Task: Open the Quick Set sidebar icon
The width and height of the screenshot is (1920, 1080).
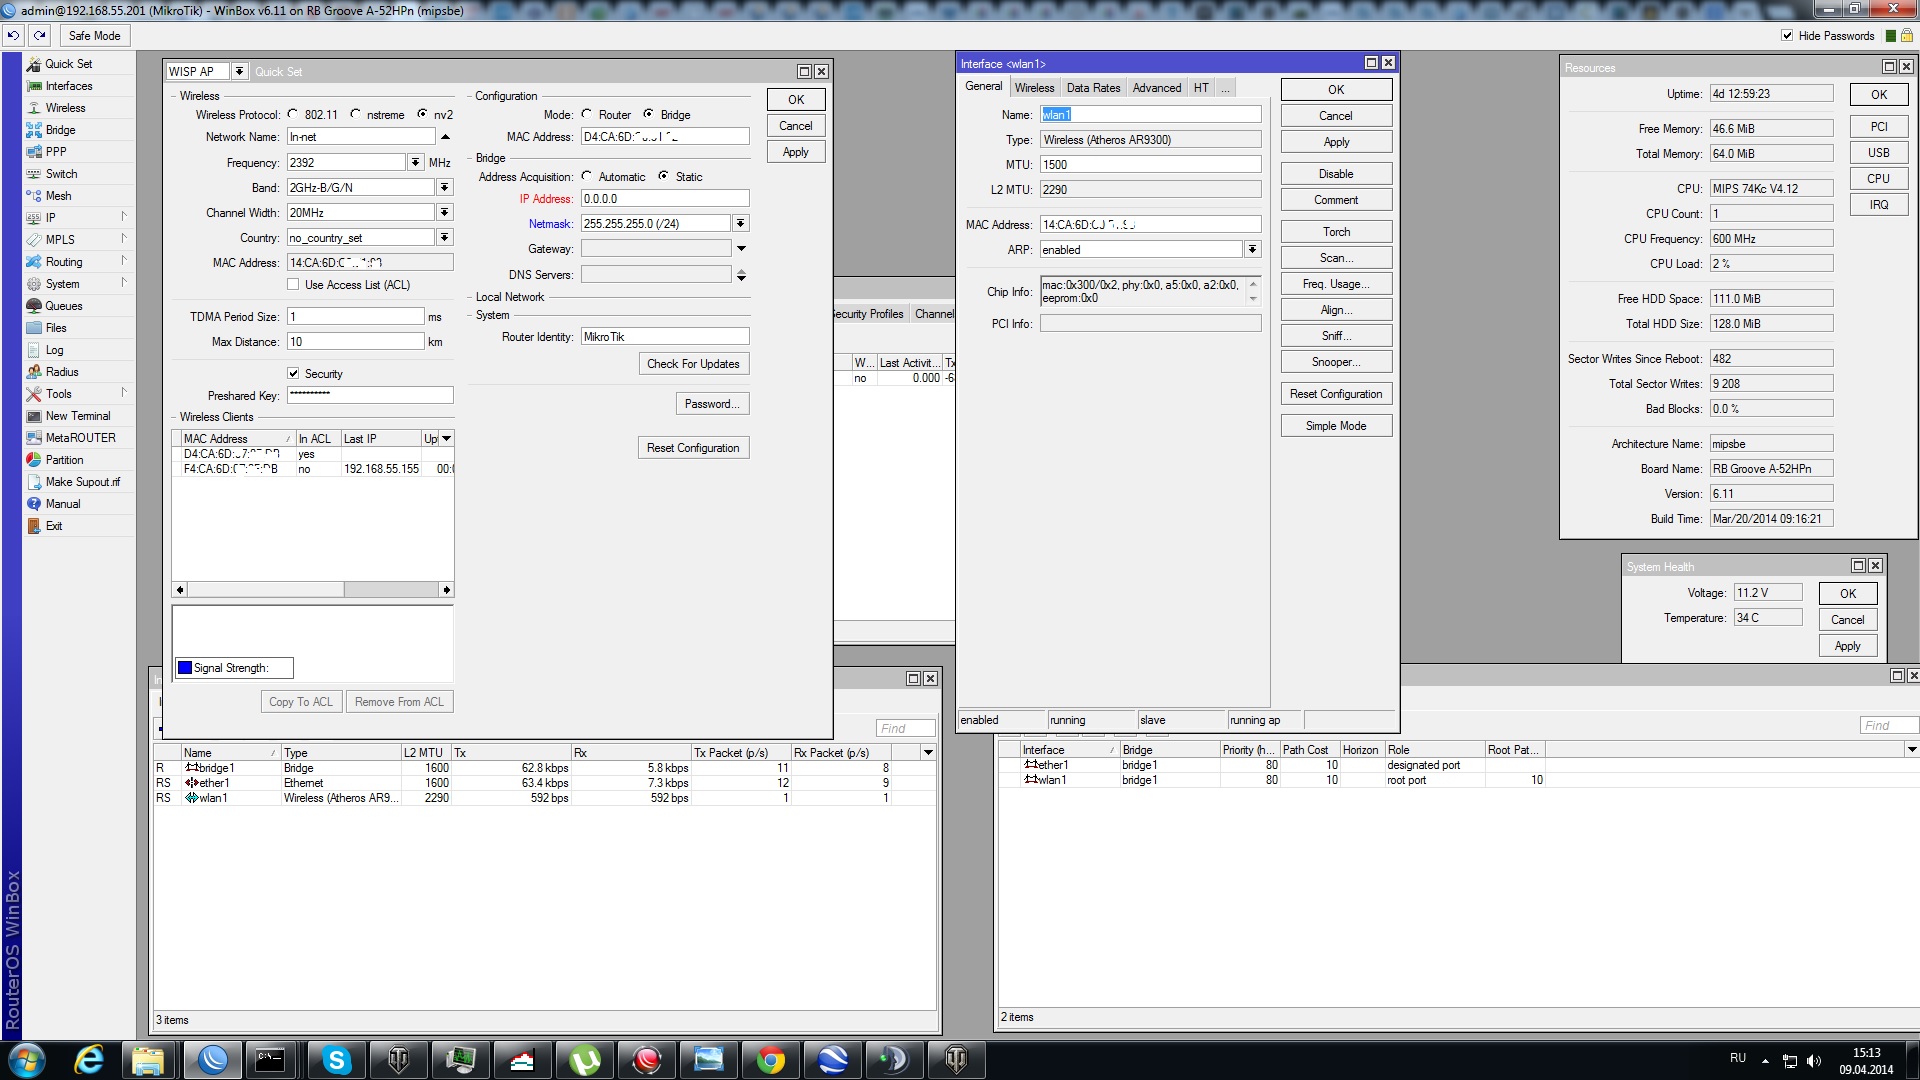Action: (34, 63)
